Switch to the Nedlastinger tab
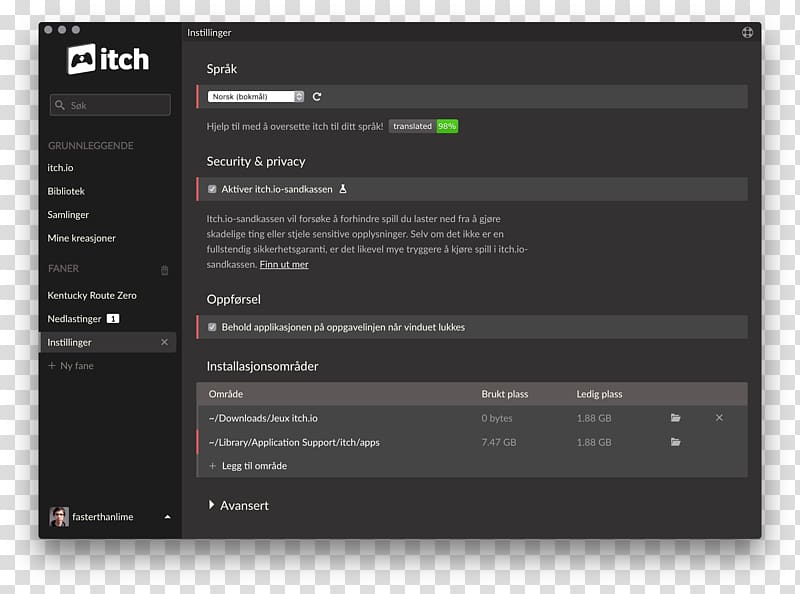The image size is (800, 594). click(75, 319)
